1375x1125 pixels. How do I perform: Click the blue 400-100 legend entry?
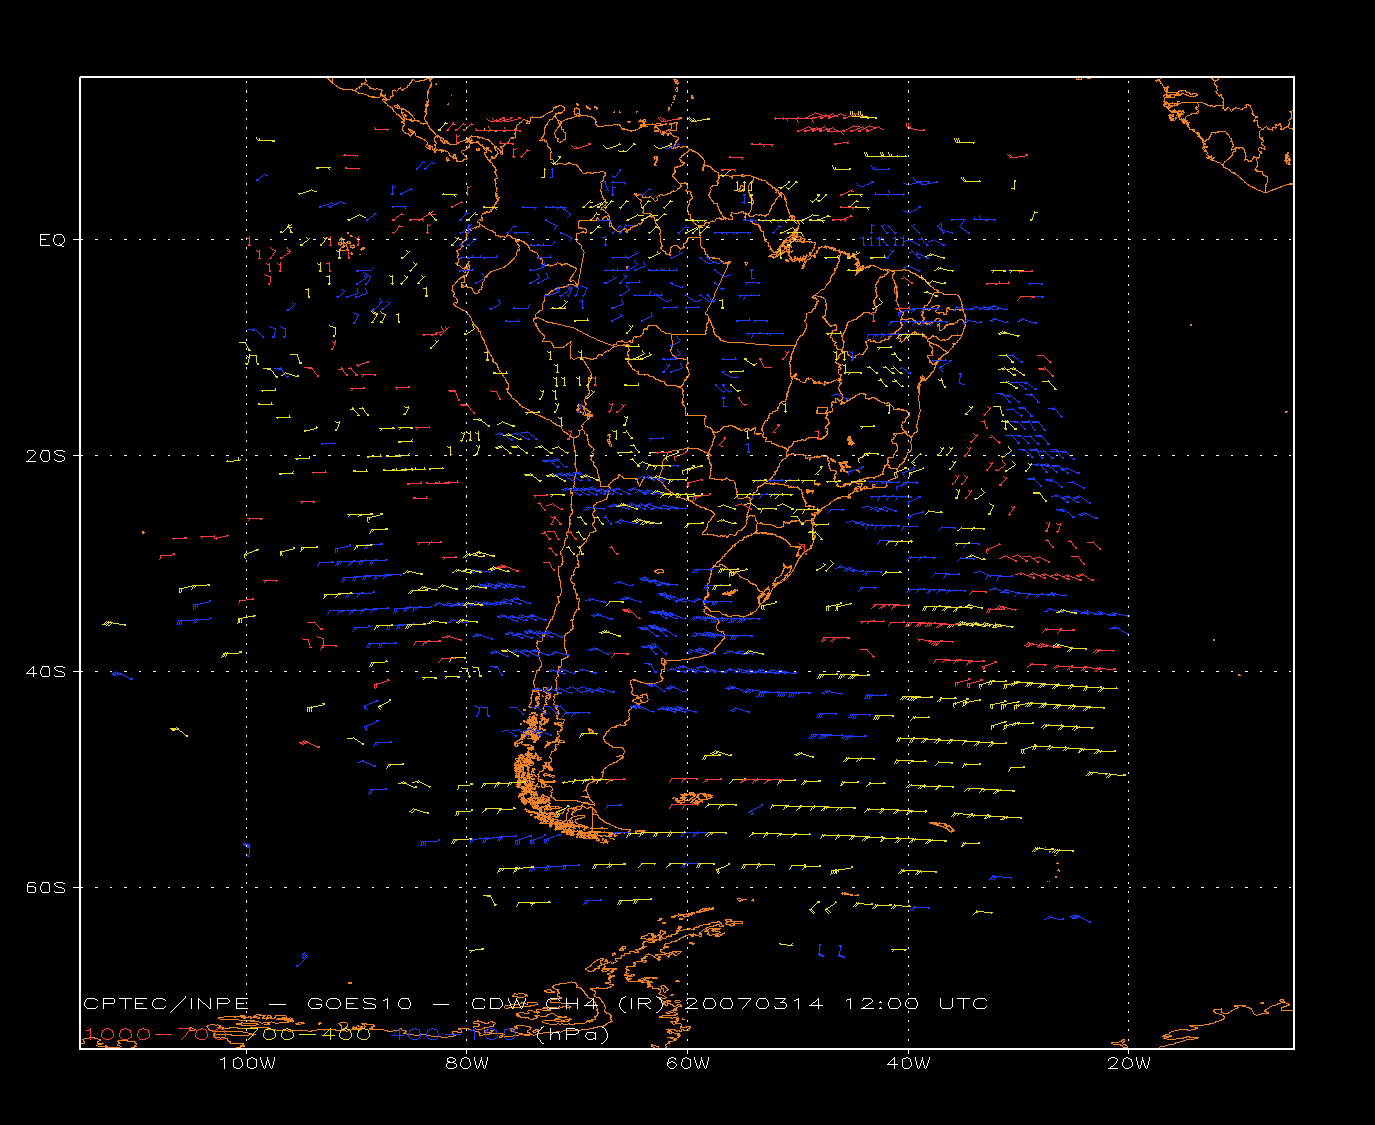coord(455,1034)
